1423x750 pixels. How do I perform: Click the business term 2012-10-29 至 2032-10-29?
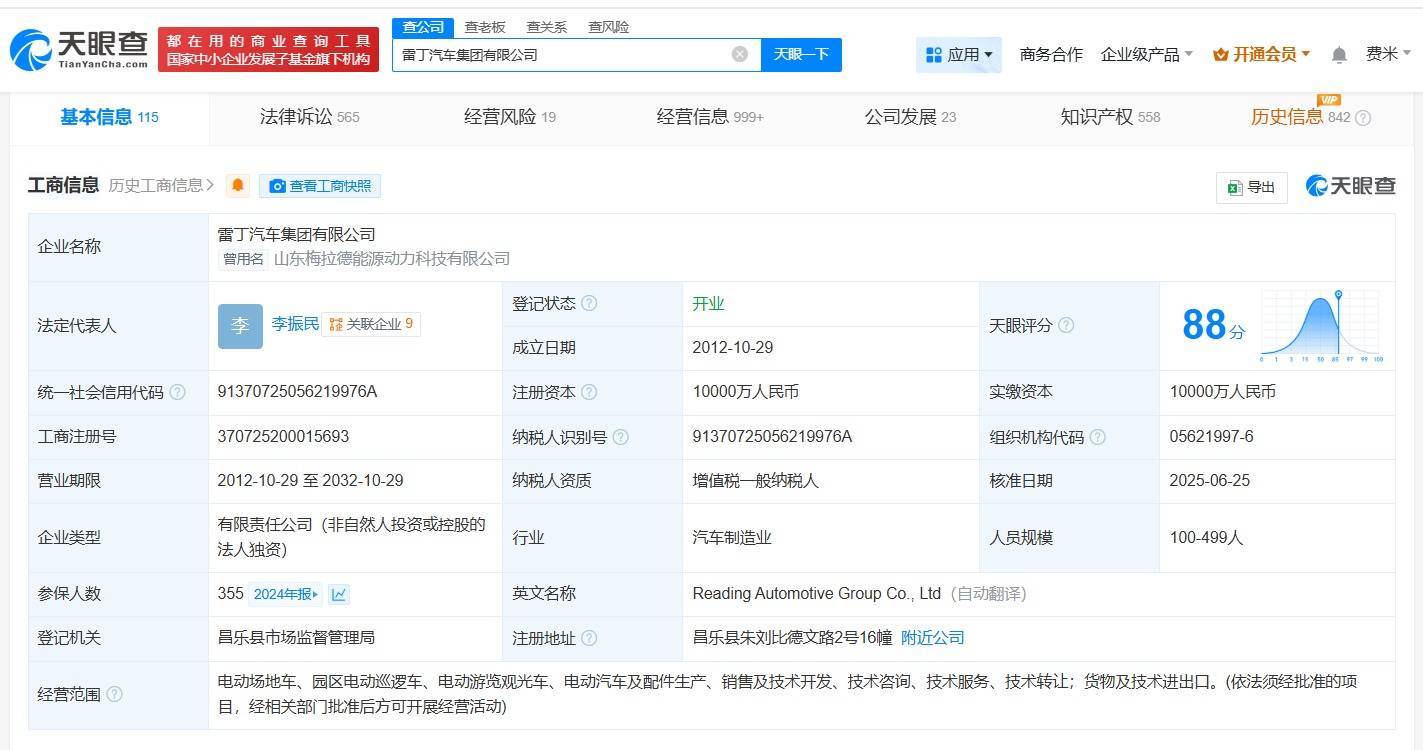tap(310, 481)
